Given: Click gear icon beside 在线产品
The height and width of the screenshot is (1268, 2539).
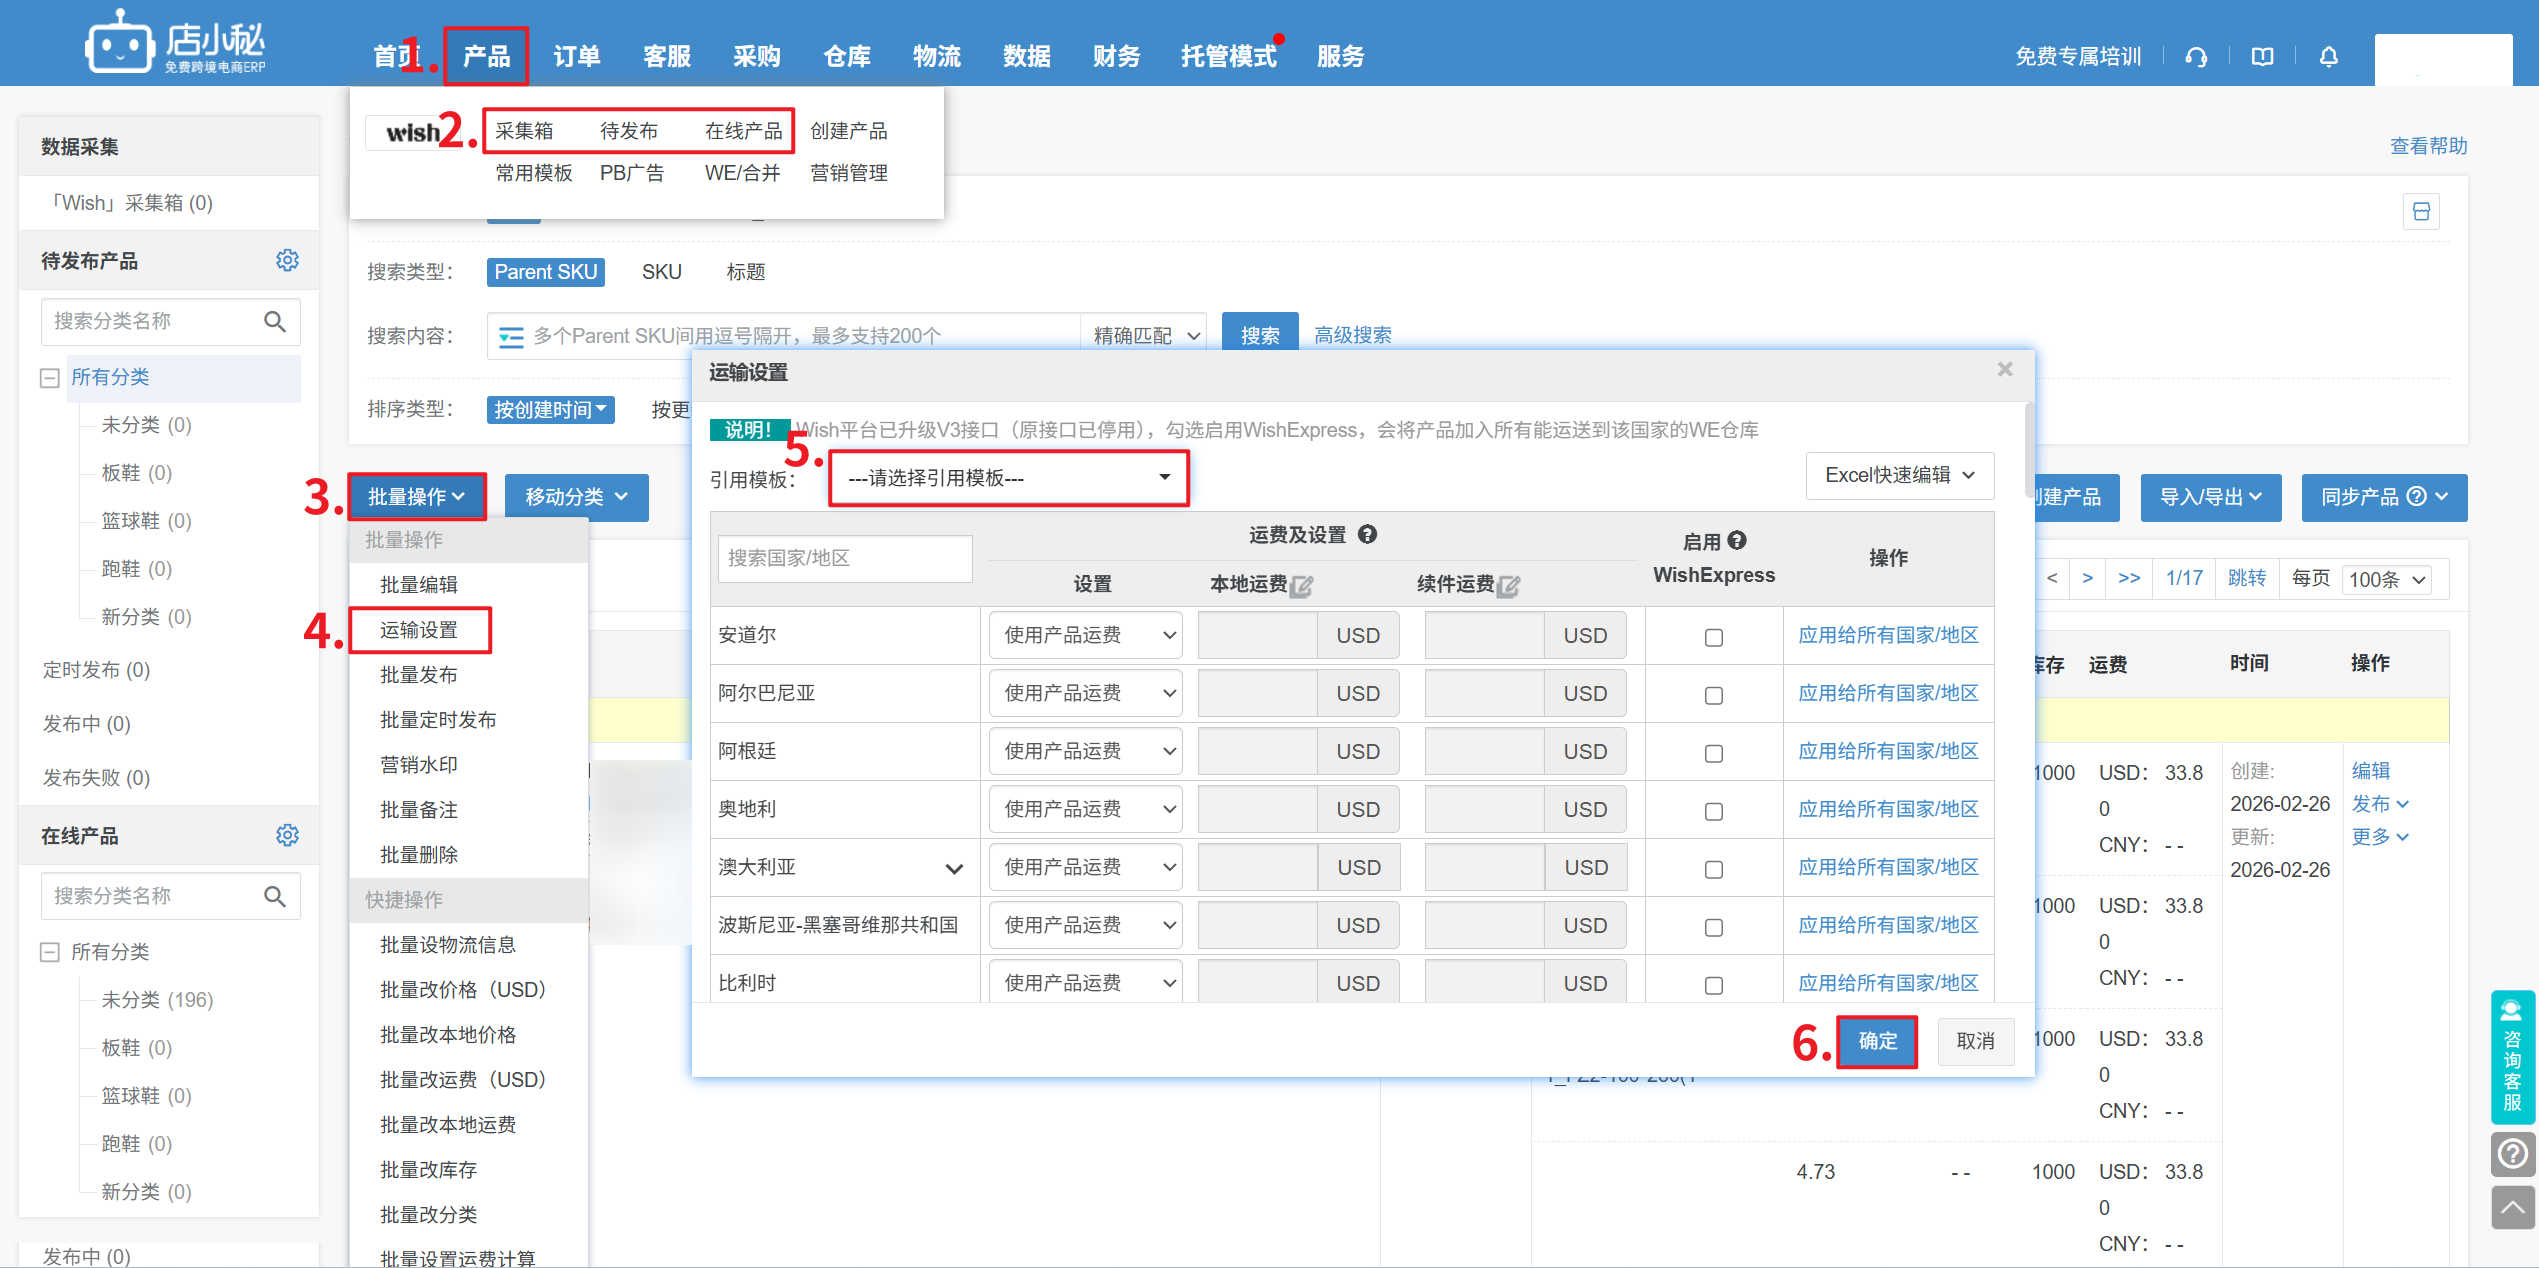Looking at the screenshot, I should [287, 835].
